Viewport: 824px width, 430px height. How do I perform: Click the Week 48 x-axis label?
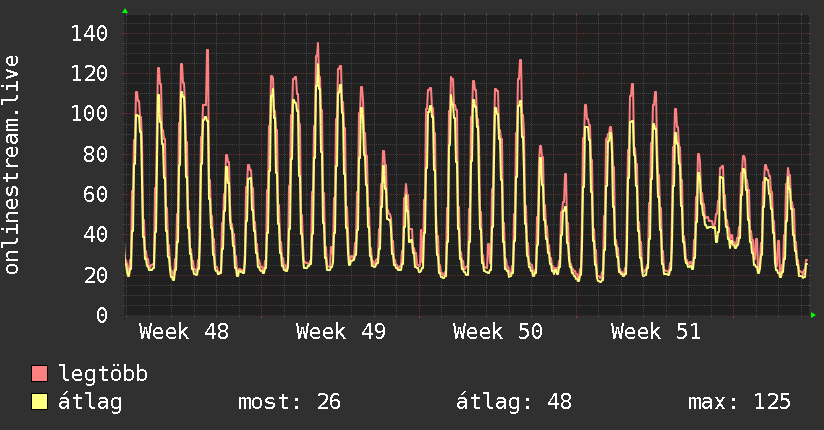click(x=184, y=332)
